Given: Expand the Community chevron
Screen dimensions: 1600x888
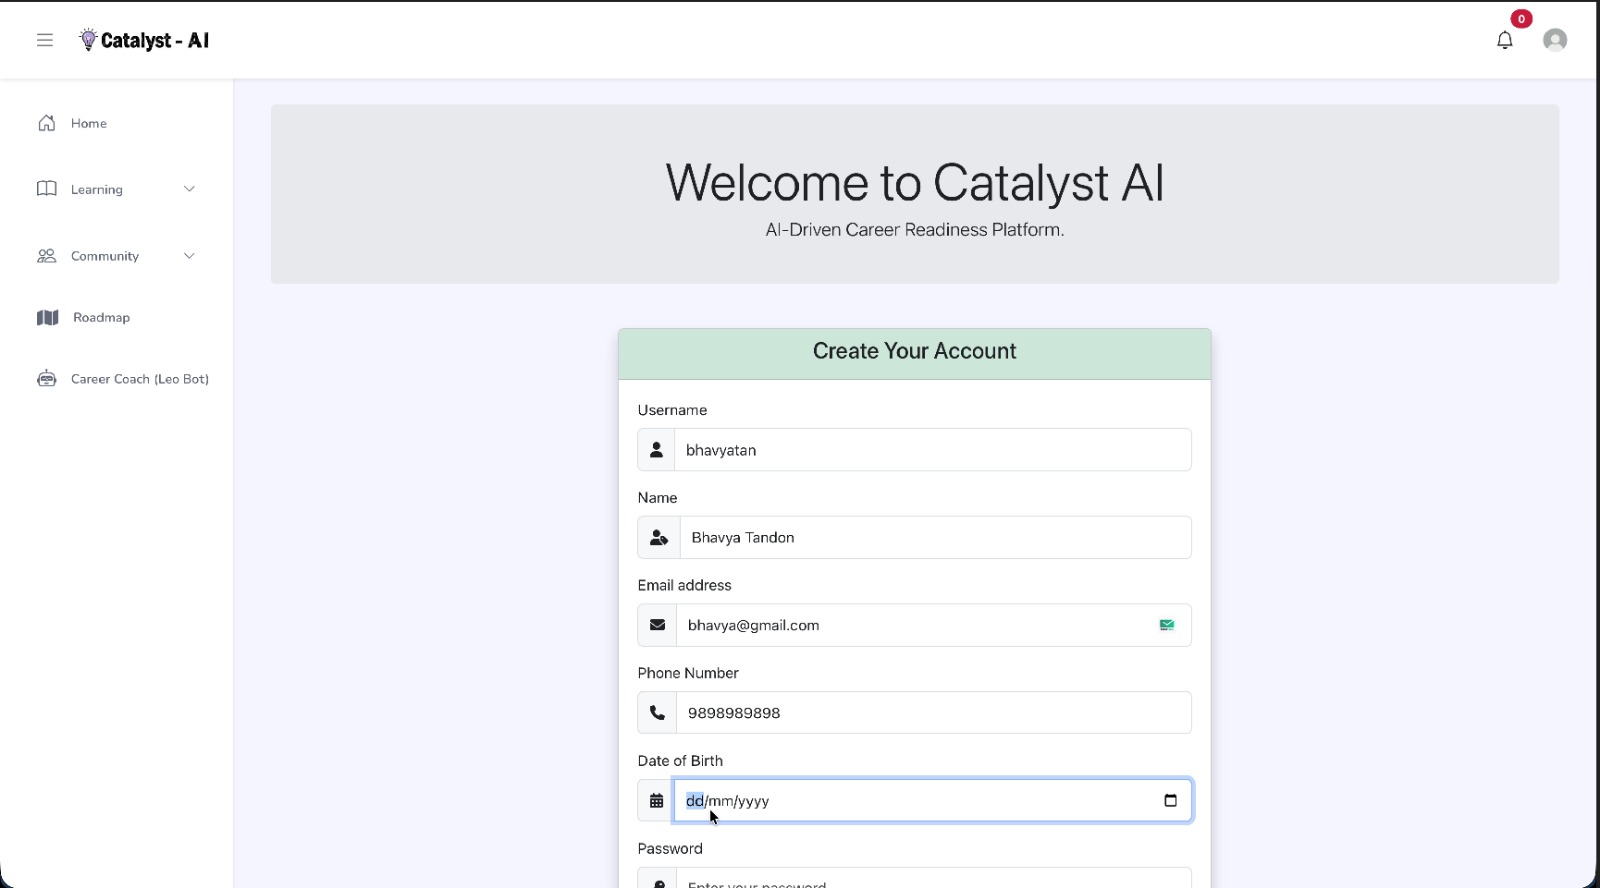Looking at the screenshot, I should tap(189, 256).
